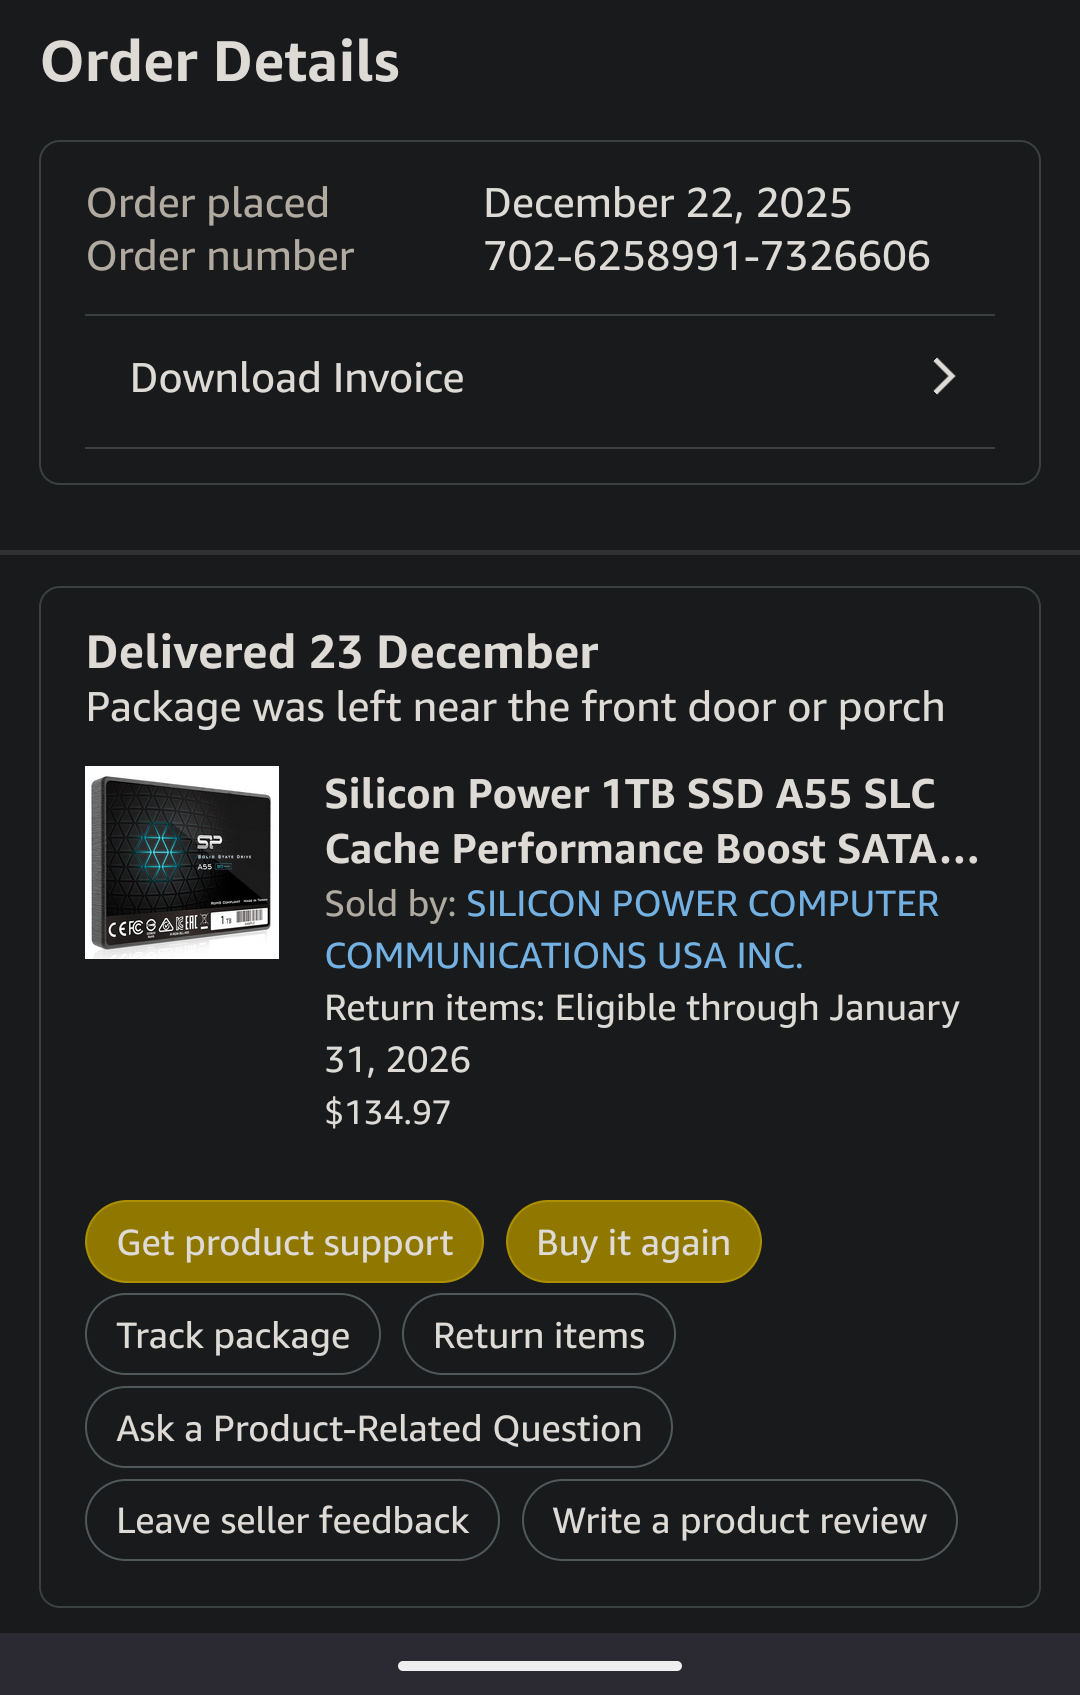Image resolution: width=1080 pixels, height=1695 pixels.
Task: Open the Silicon Power SSD product thumbnail
Action: click(182, 862)
